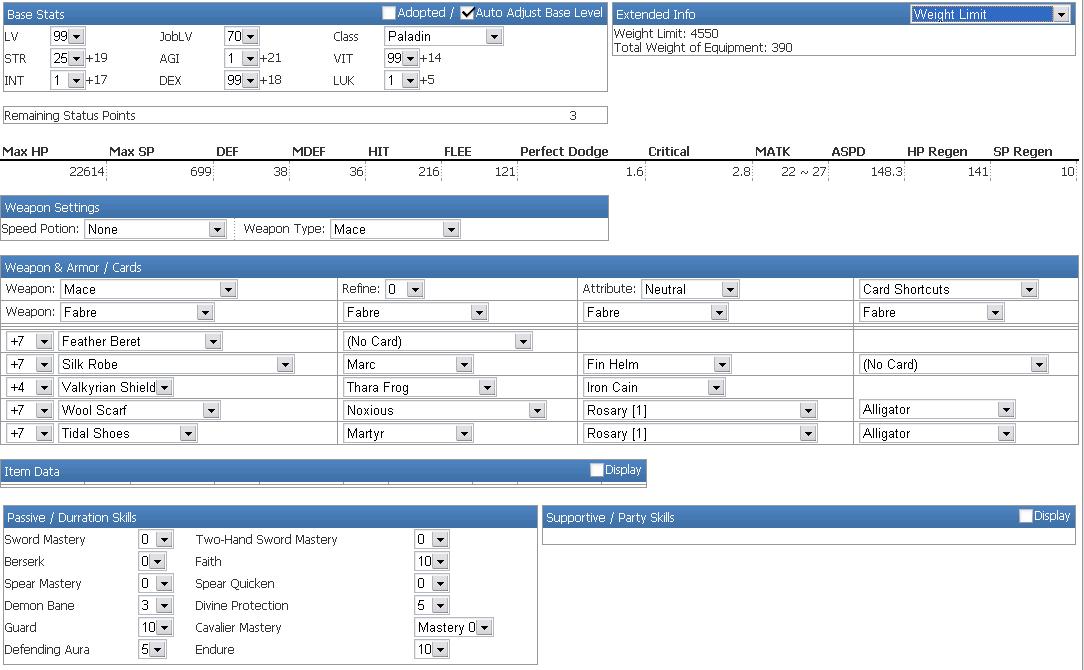Viewport: 1084px width, 670px height.
Task: Open the STR stat dropdown
Action: [67, 58]
